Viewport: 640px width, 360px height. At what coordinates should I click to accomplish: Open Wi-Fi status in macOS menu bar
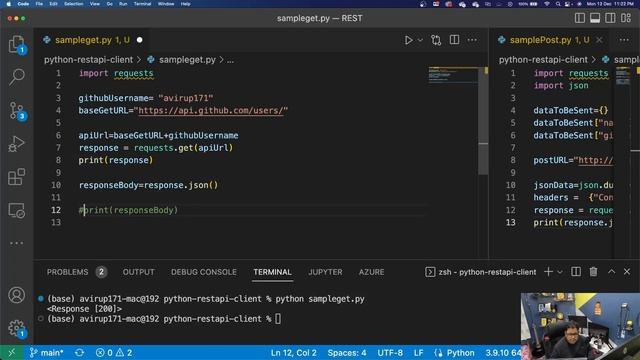click(x=547, y=4)
